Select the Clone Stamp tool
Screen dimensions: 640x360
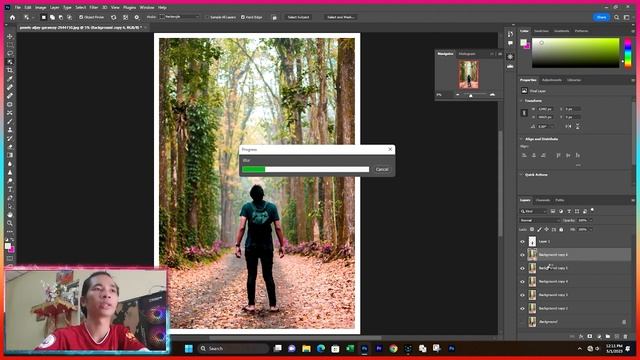[10, 130]
